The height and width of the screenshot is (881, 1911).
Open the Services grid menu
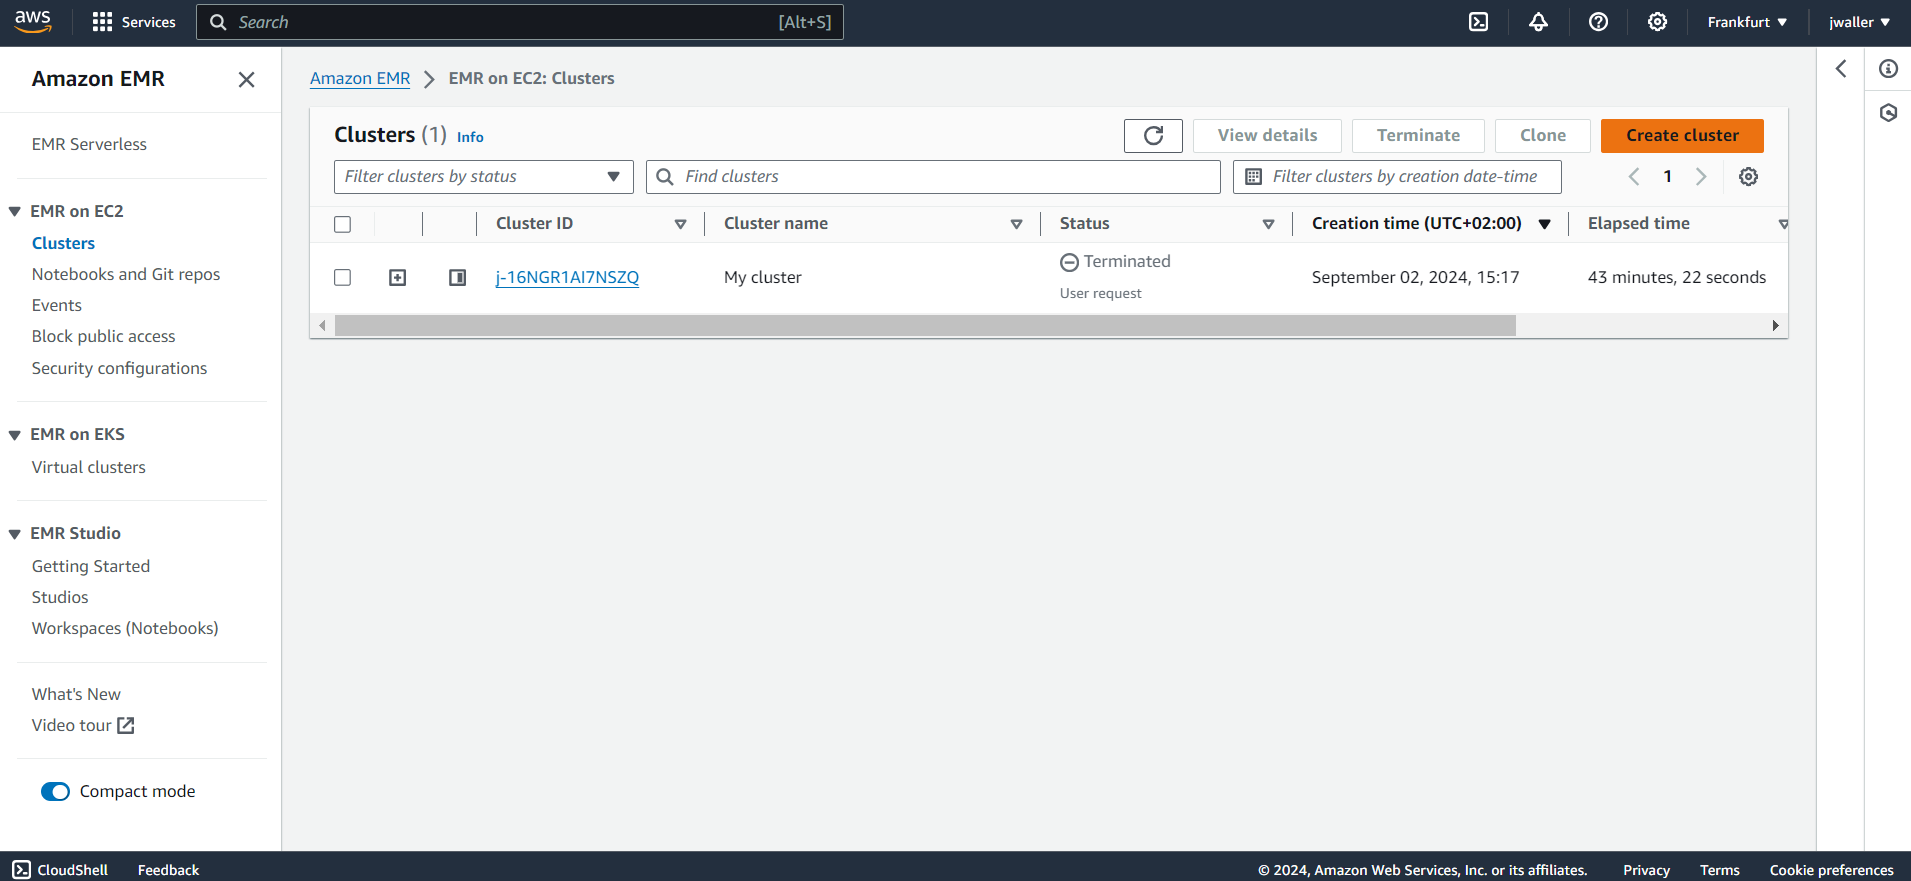point(133,22)
